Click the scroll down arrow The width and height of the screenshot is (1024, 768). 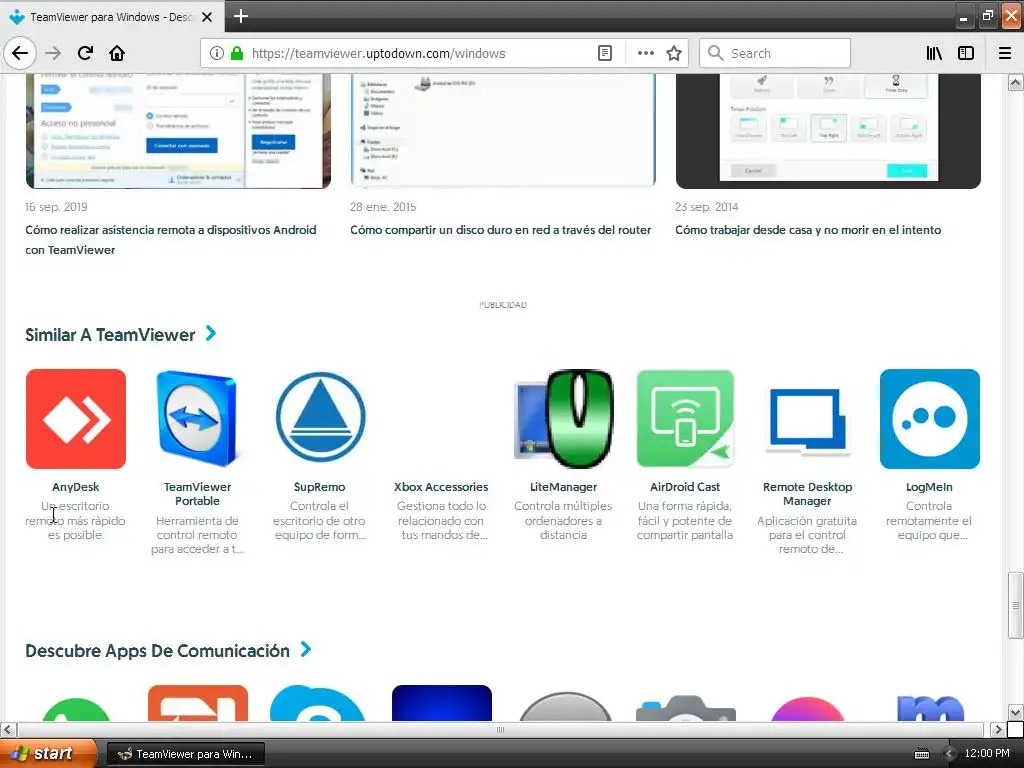tap(1015, 712)
